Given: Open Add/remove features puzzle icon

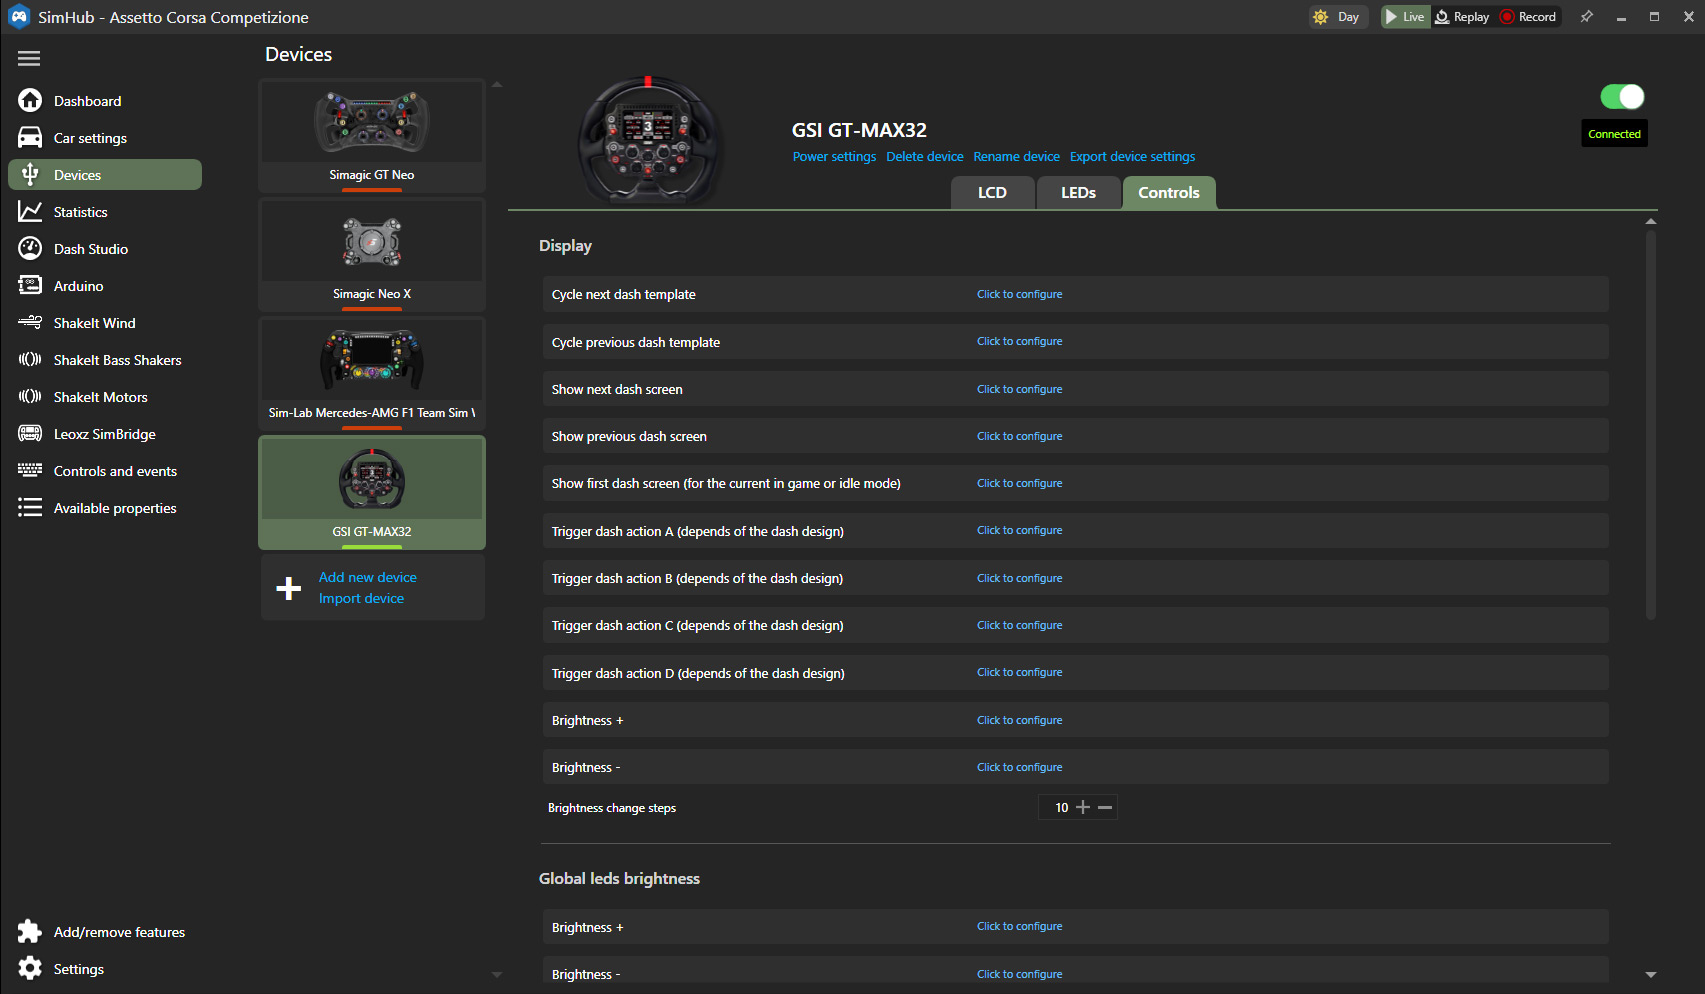Looking at the screenshot, I should [30, 932].
